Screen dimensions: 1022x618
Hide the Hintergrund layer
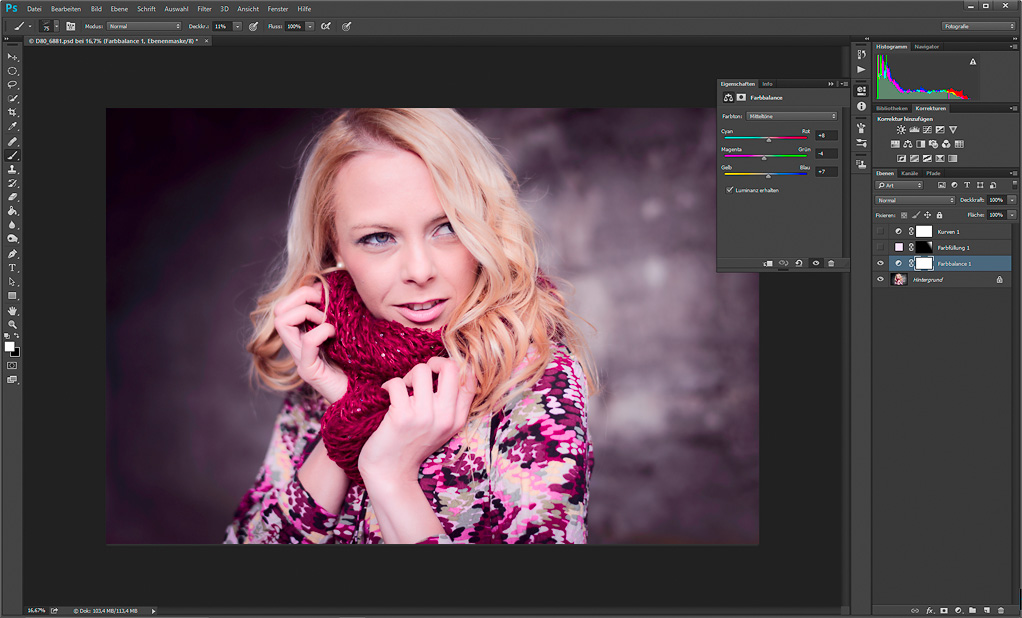point(881,280)
